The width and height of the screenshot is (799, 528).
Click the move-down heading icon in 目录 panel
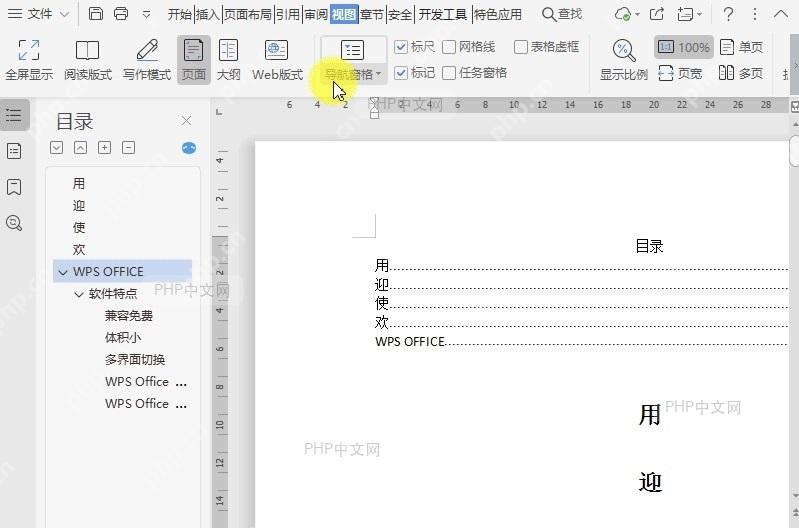pyautogui.click(x=57, y=148)
